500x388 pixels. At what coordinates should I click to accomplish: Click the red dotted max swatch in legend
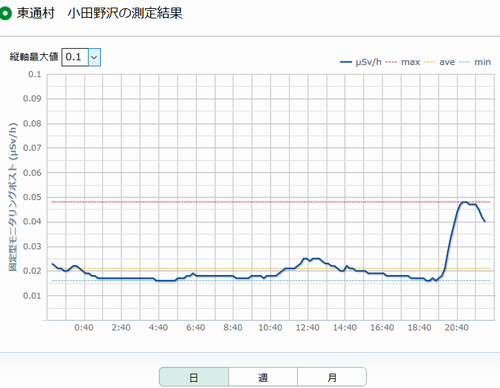[x=391, y=62]
